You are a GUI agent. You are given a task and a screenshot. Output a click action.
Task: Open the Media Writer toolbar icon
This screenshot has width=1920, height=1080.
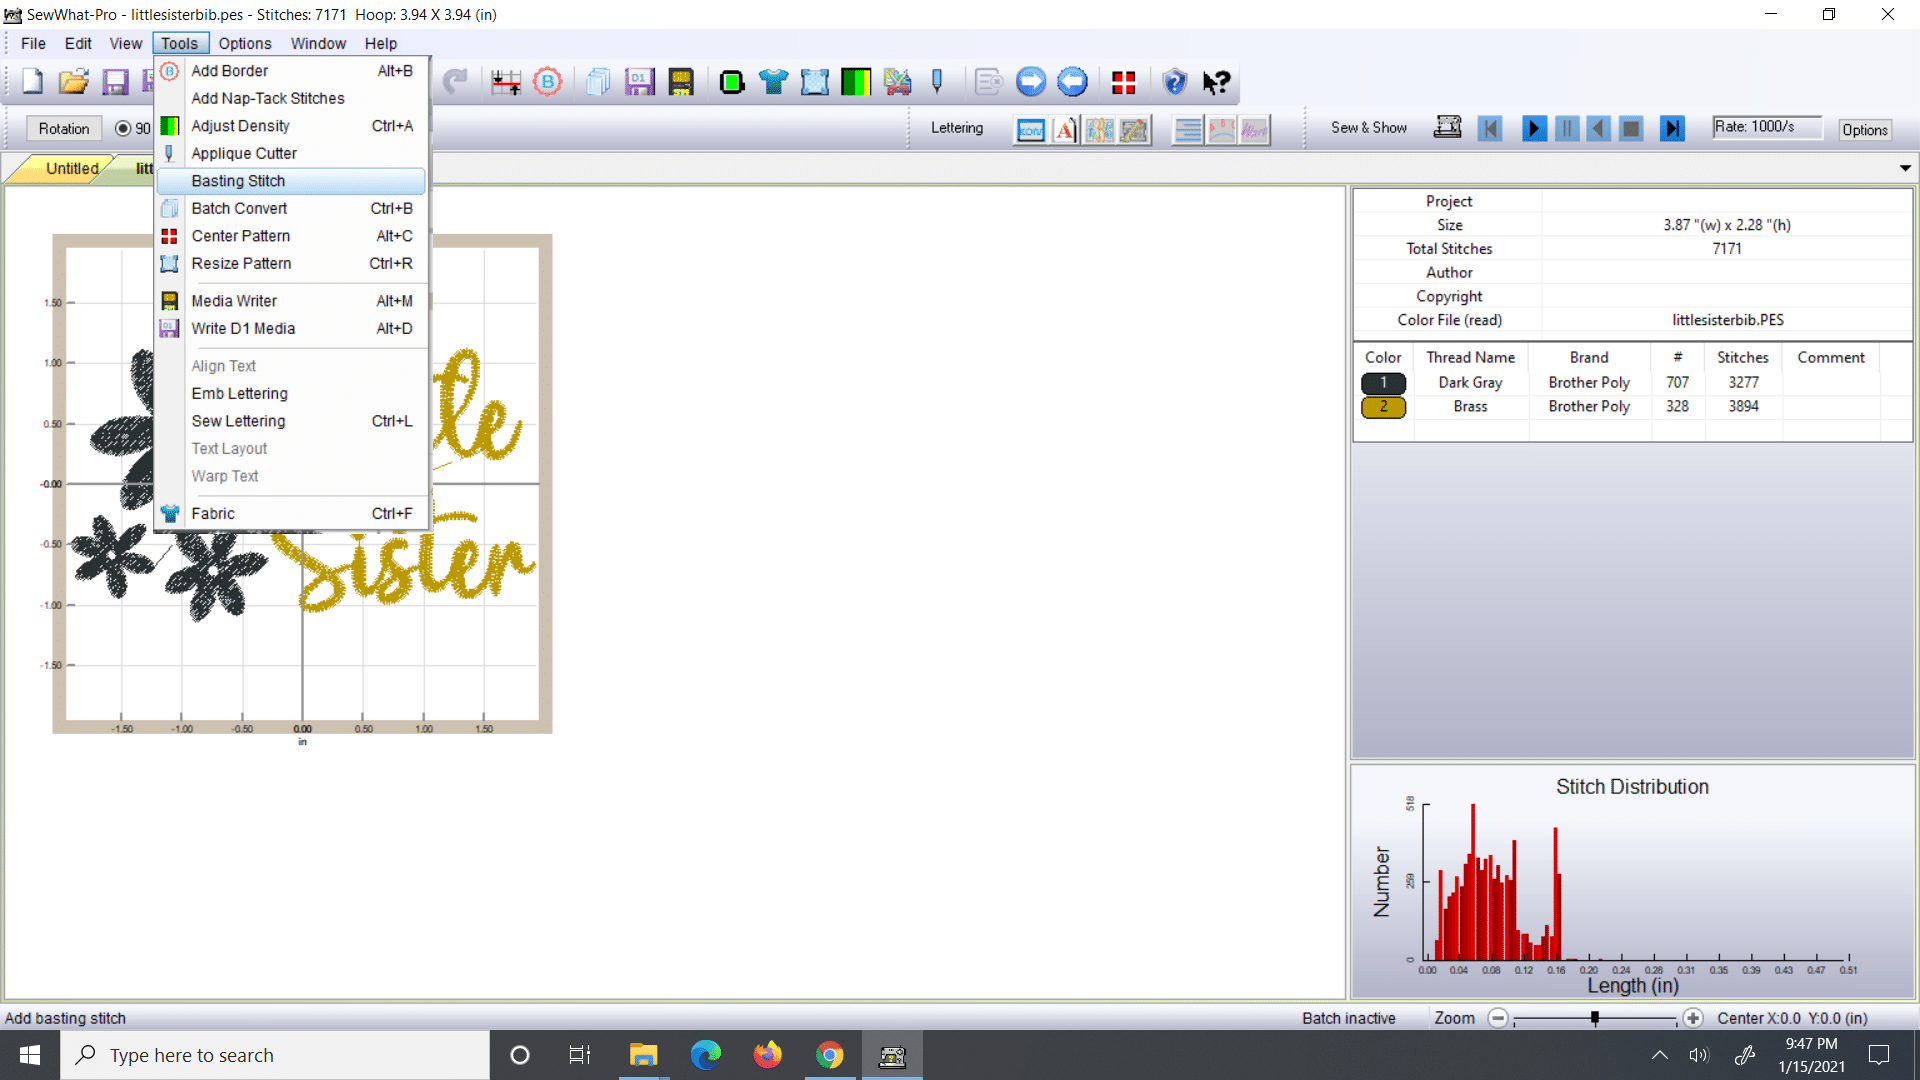(681, 82)
